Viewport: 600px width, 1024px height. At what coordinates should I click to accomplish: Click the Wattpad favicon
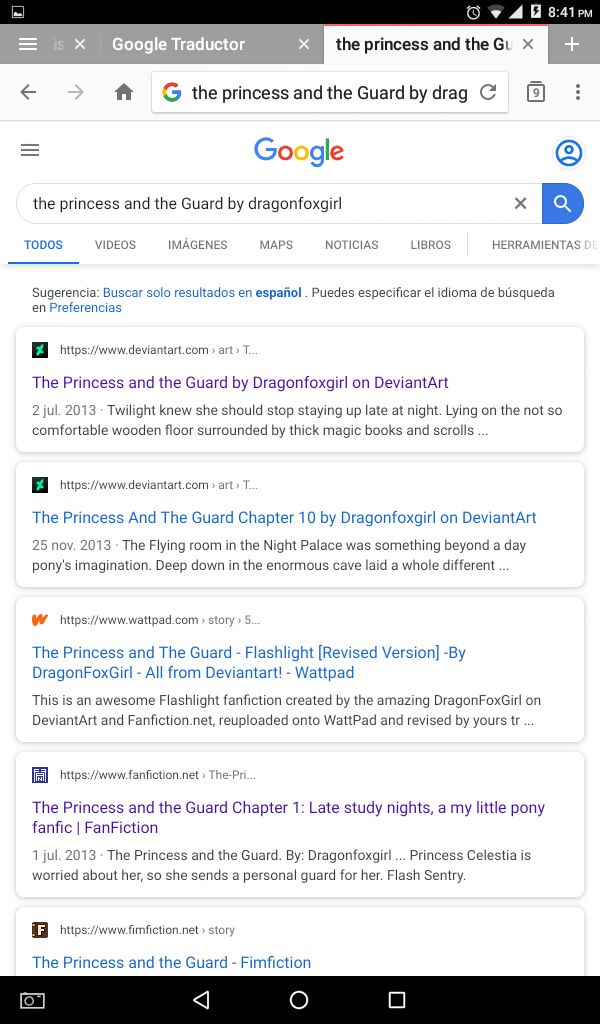tap(40, 620)
